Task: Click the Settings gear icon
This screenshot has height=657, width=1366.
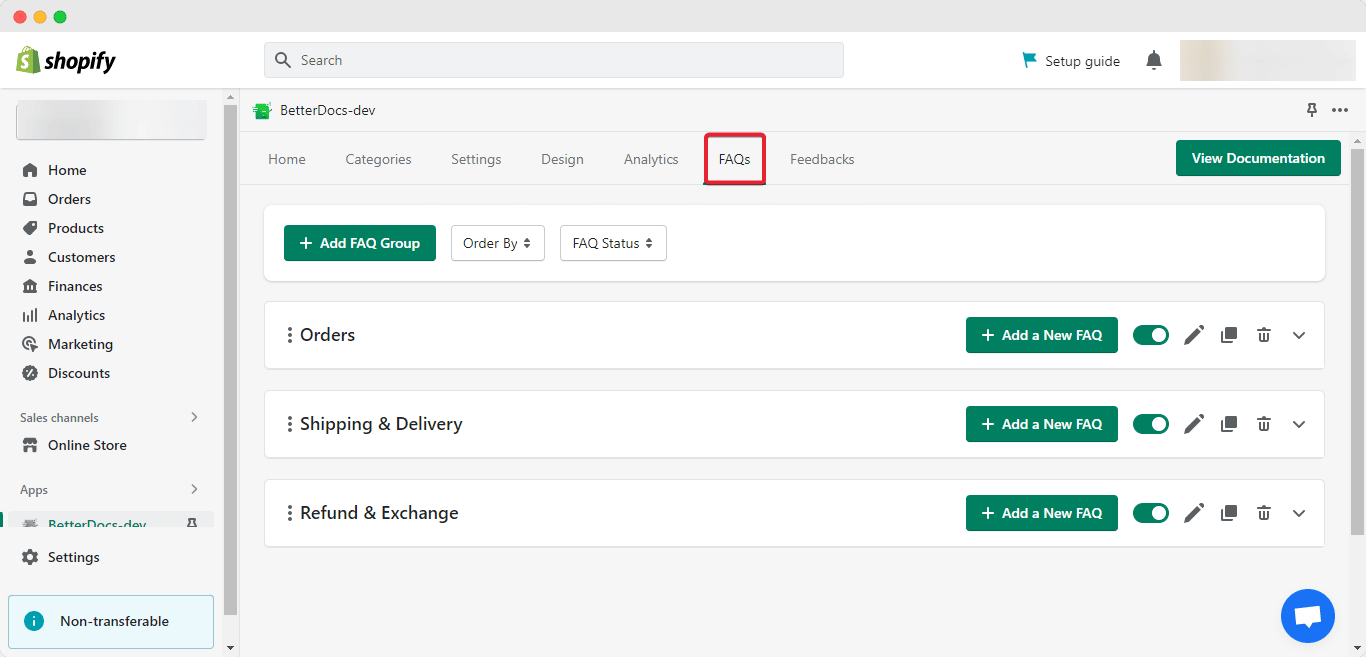Action: [30, 557]
